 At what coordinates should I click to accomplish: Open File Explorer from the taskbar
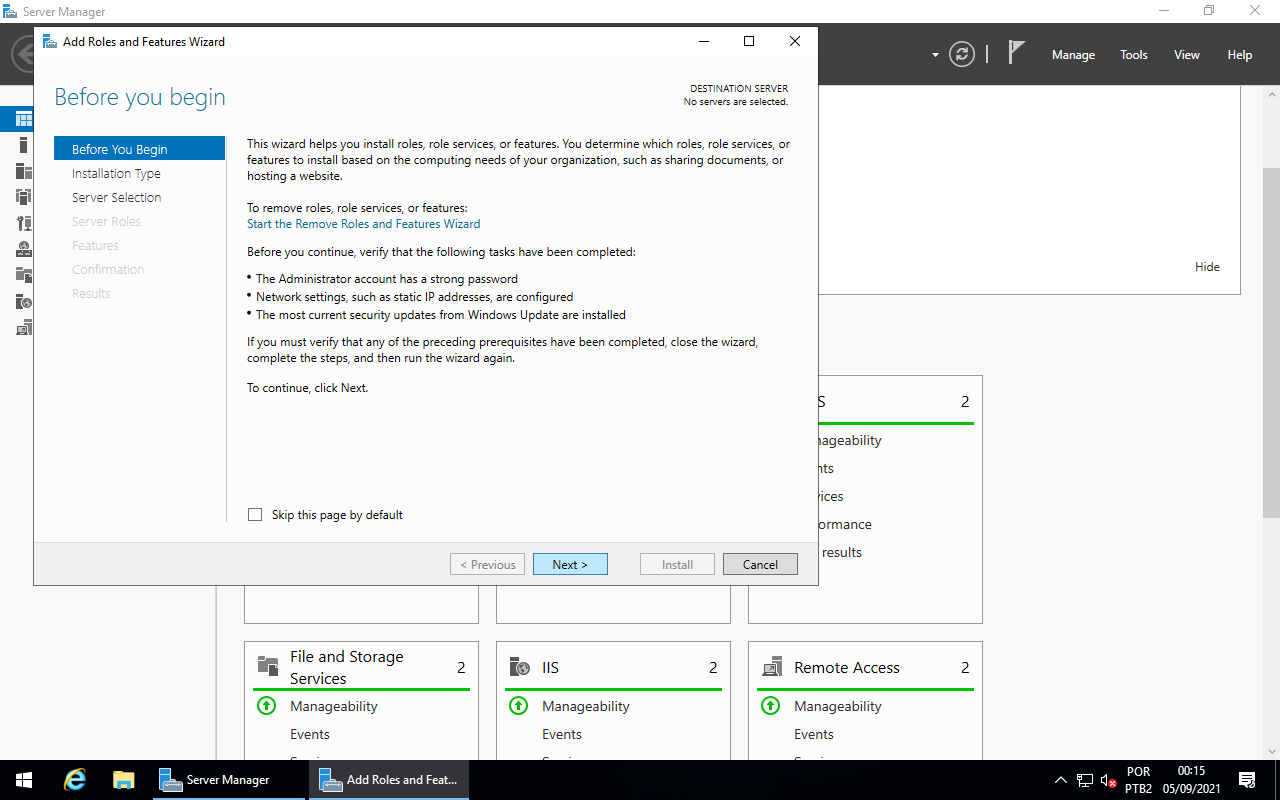123,779
